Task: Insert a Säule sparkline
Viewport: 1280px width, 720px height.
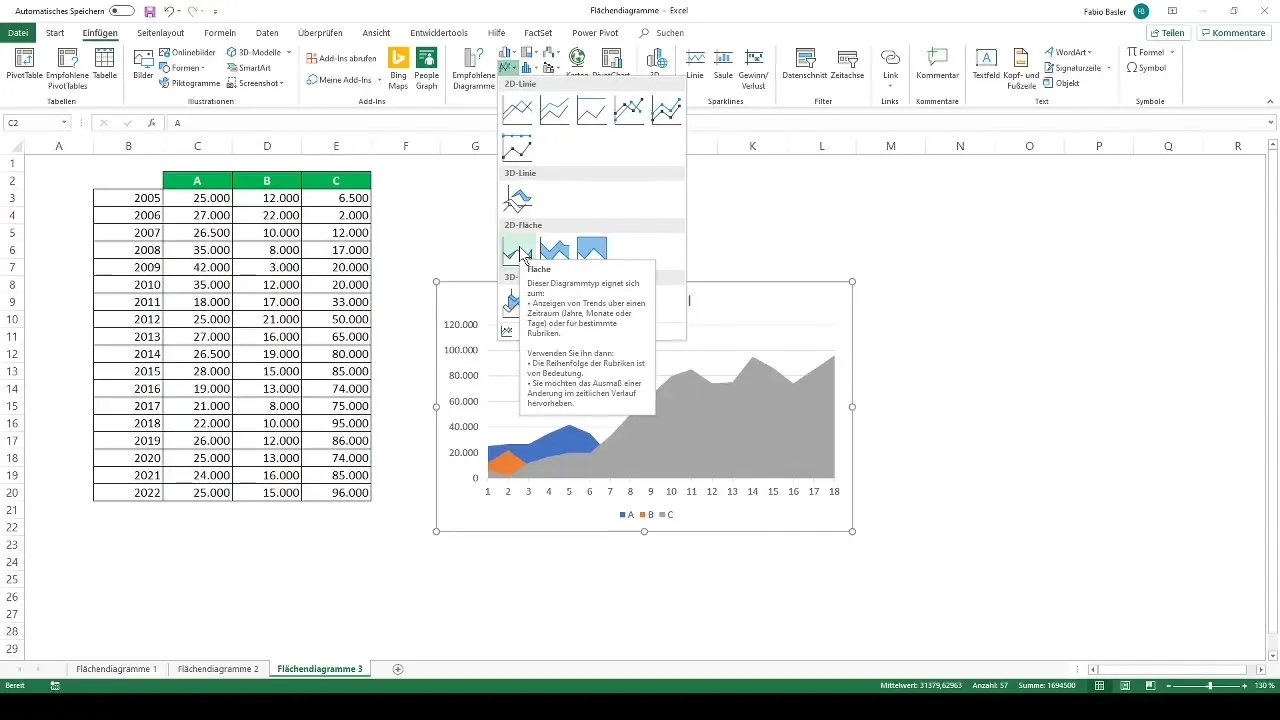Action: pyautogui.click(x=723, y=65)
